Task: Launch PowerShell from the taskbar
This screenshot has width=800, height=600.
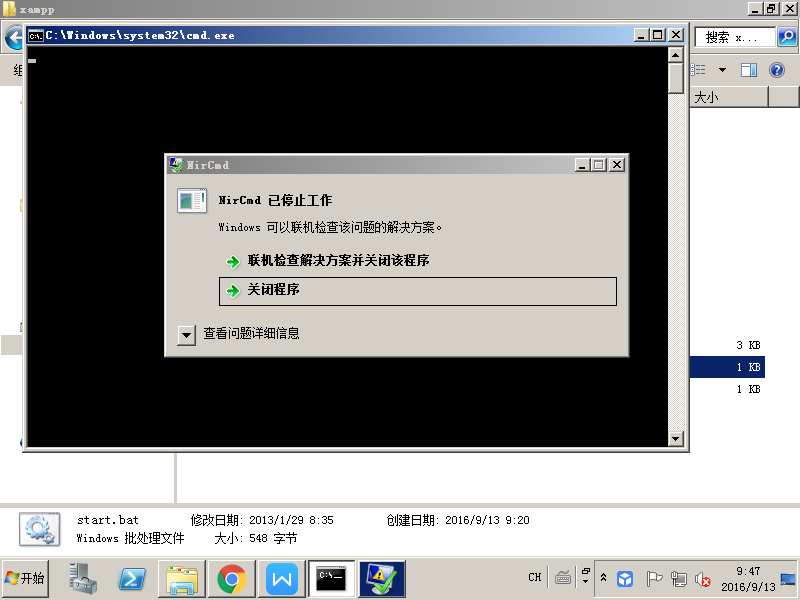Action: pyautogui.click(x=132, y=579)
